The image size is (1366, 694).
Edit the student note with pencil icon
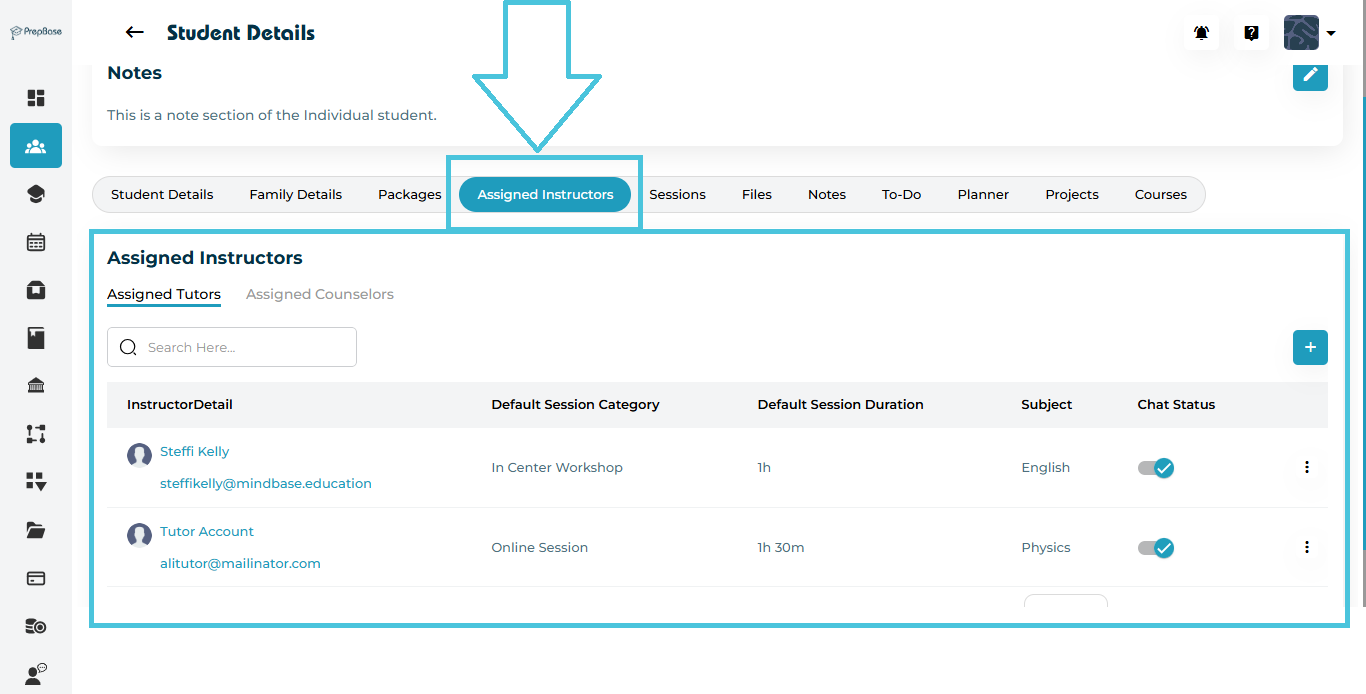coord(1310,74)
